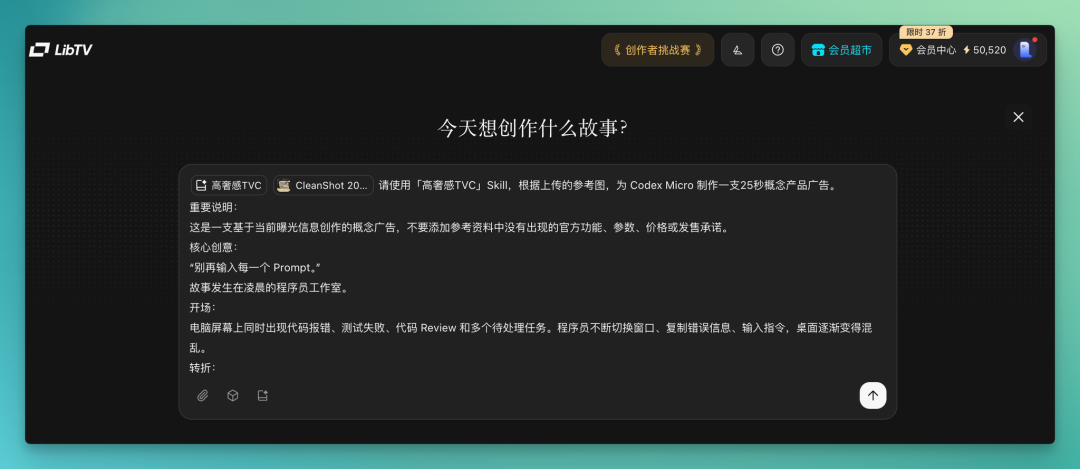Click the 限时 37 折 discount badge
The height and width of the screenshot is (469, 1080).
pyautogui.click(x=926, y=32)
